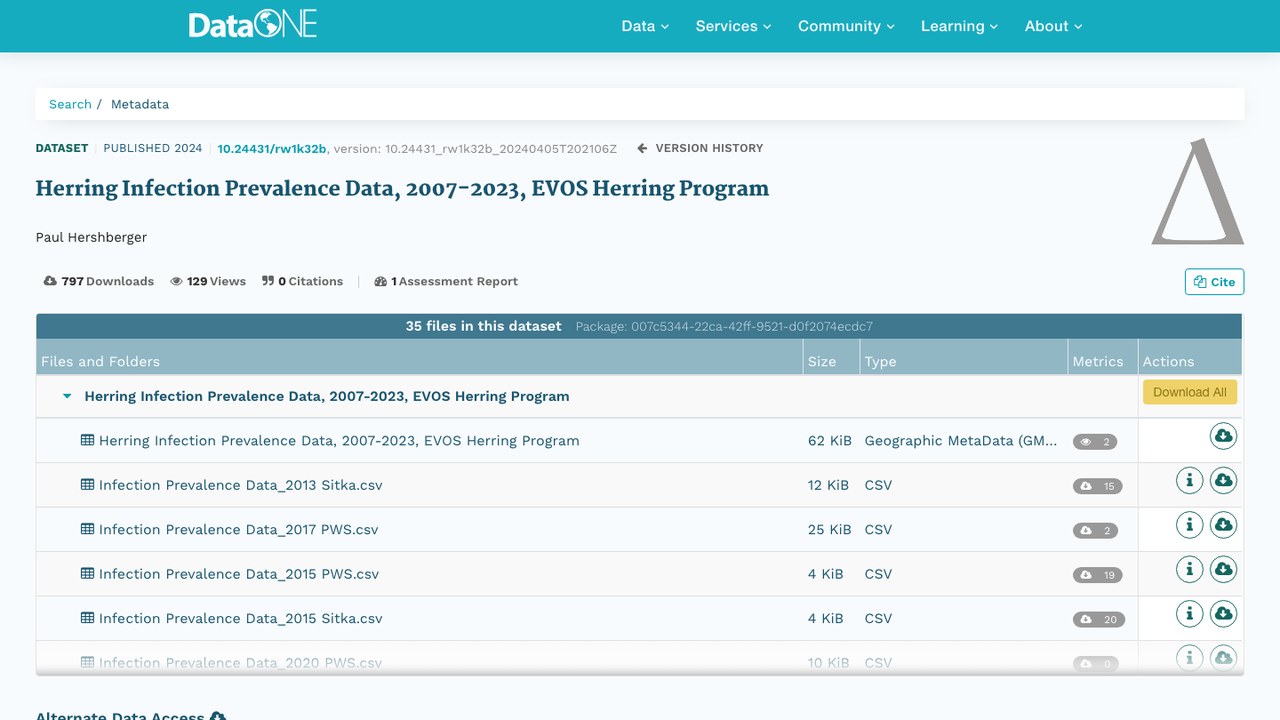This screenshot has width=1280, height=720.
Task: Show info for 2015 PWS.csv
Action: click(x=1189, y=569)
